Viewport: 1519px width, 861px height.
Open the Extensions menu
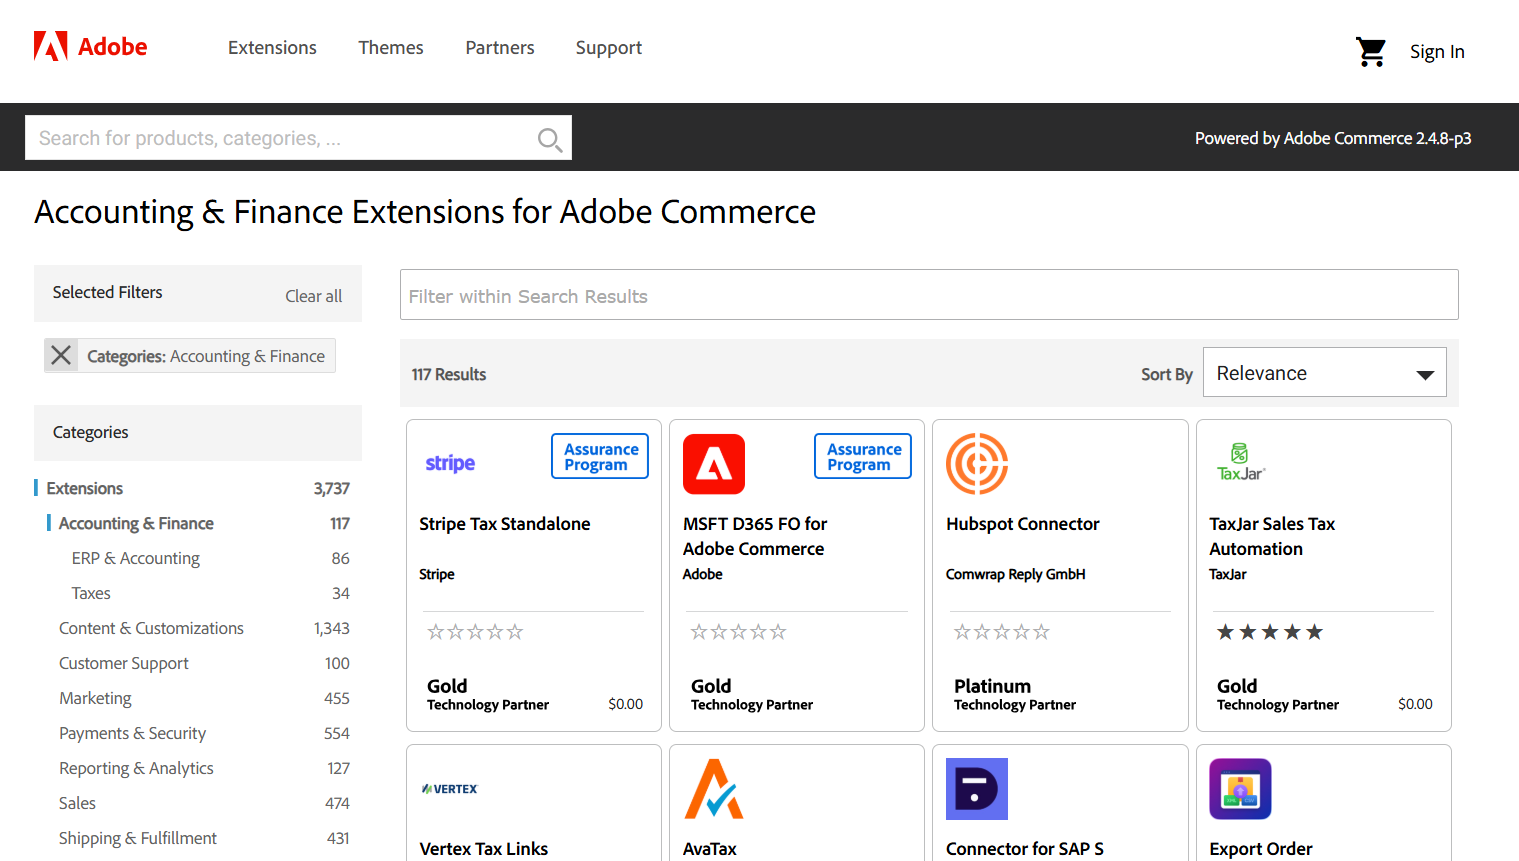pyautogui.click(x=272, y=48)
